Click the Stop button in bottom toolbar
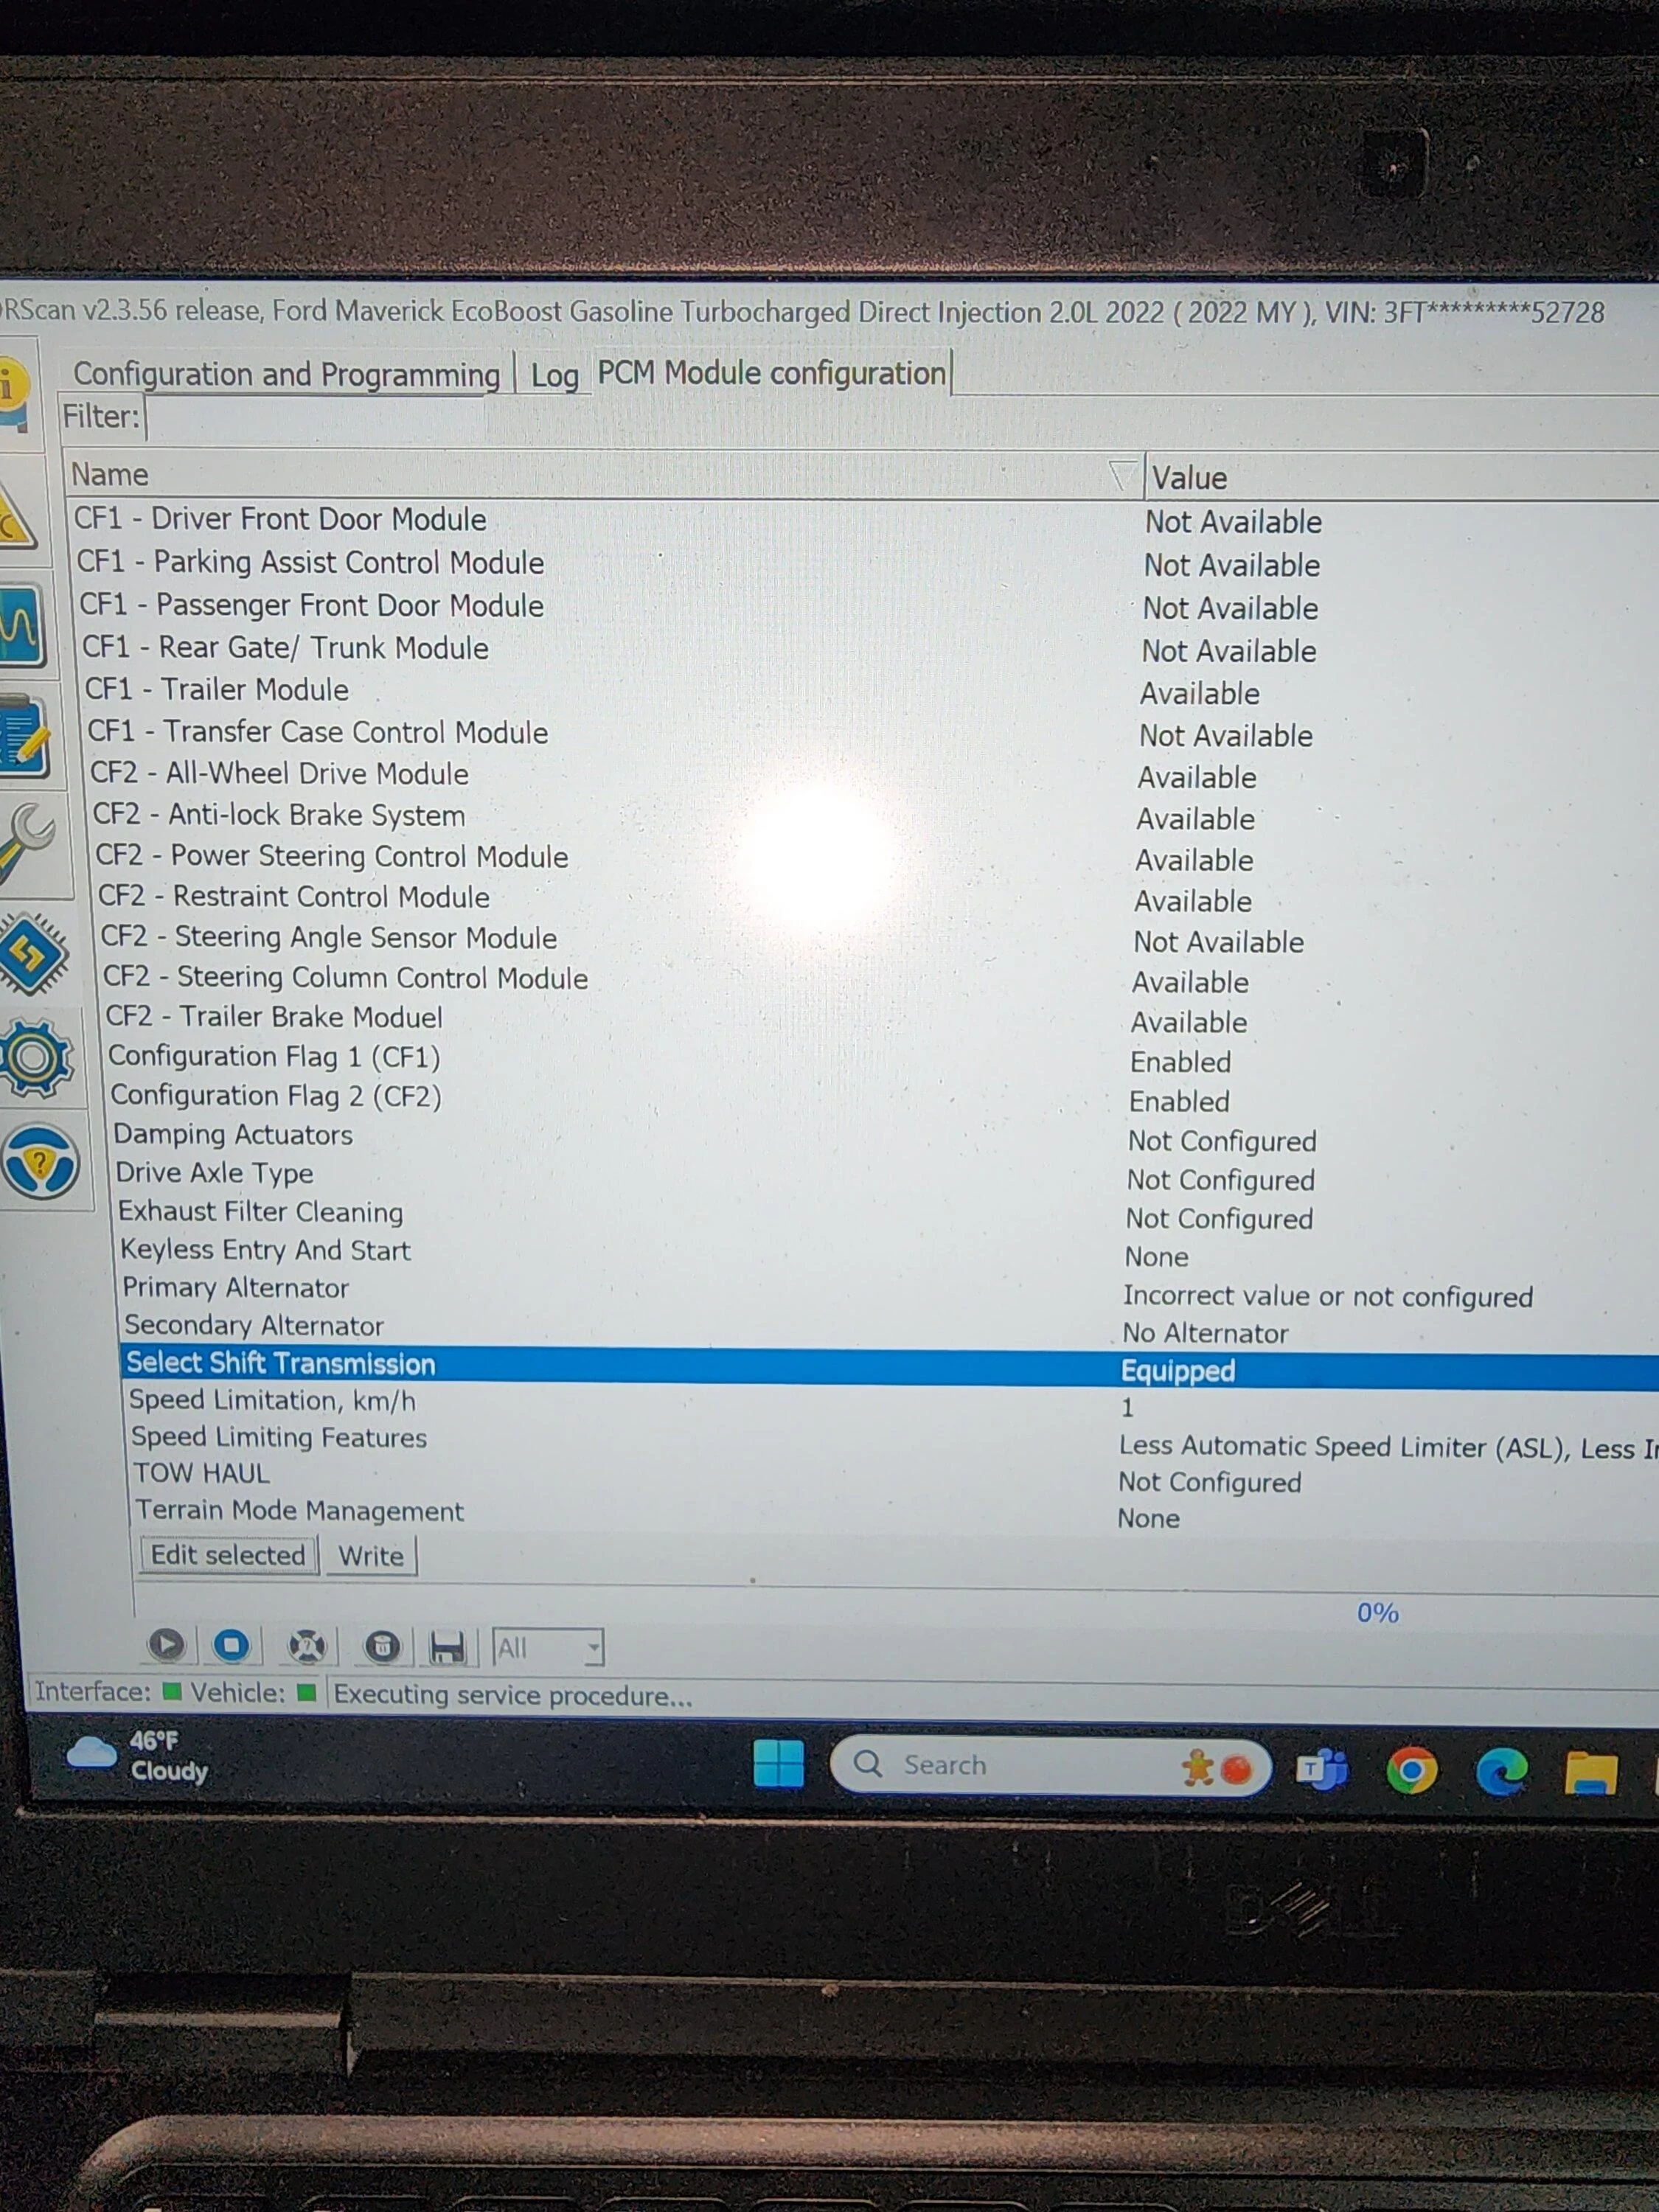This screenshot has width=1659, height=2212. (x=231, y=1645)
